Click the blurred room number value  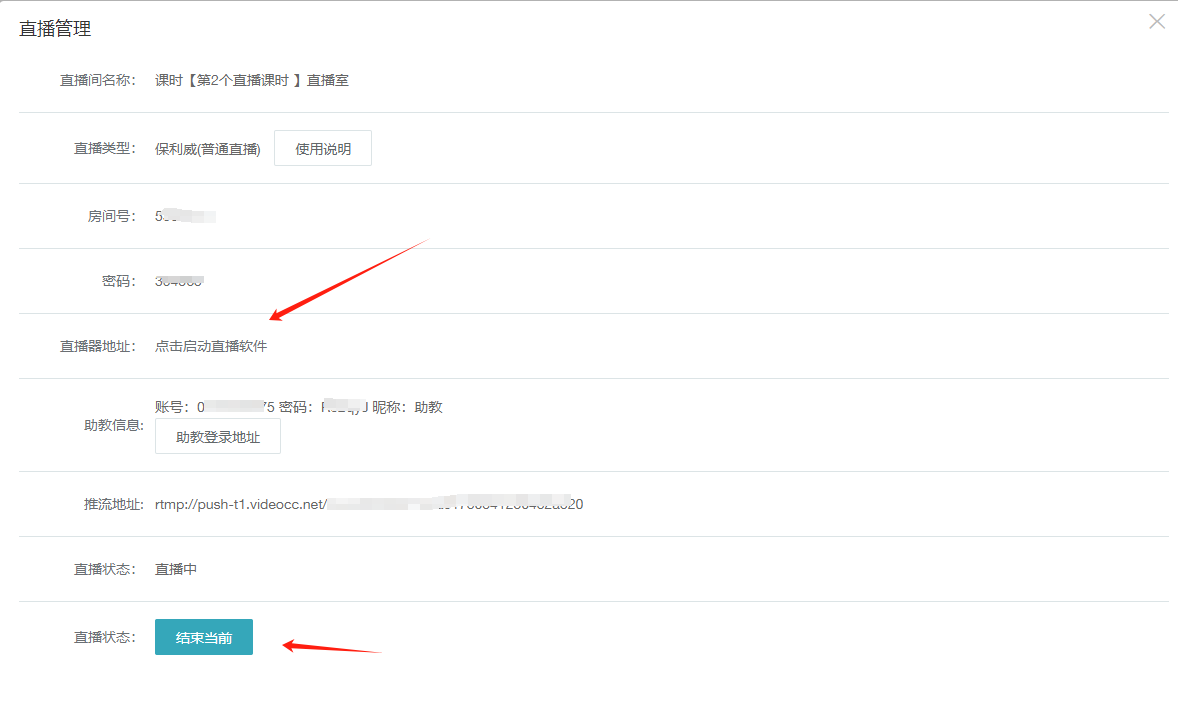(186, 216)
